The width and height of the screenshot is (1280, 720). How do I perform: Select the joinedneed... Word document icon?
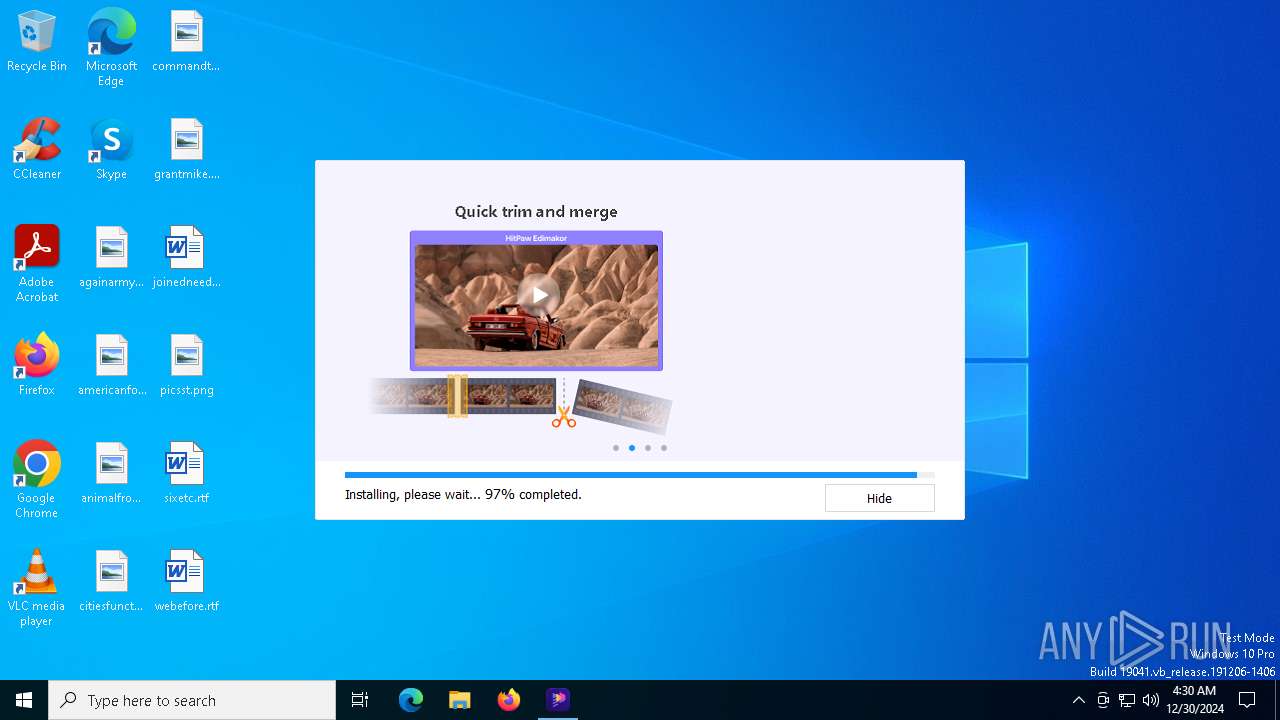(186, 258)
